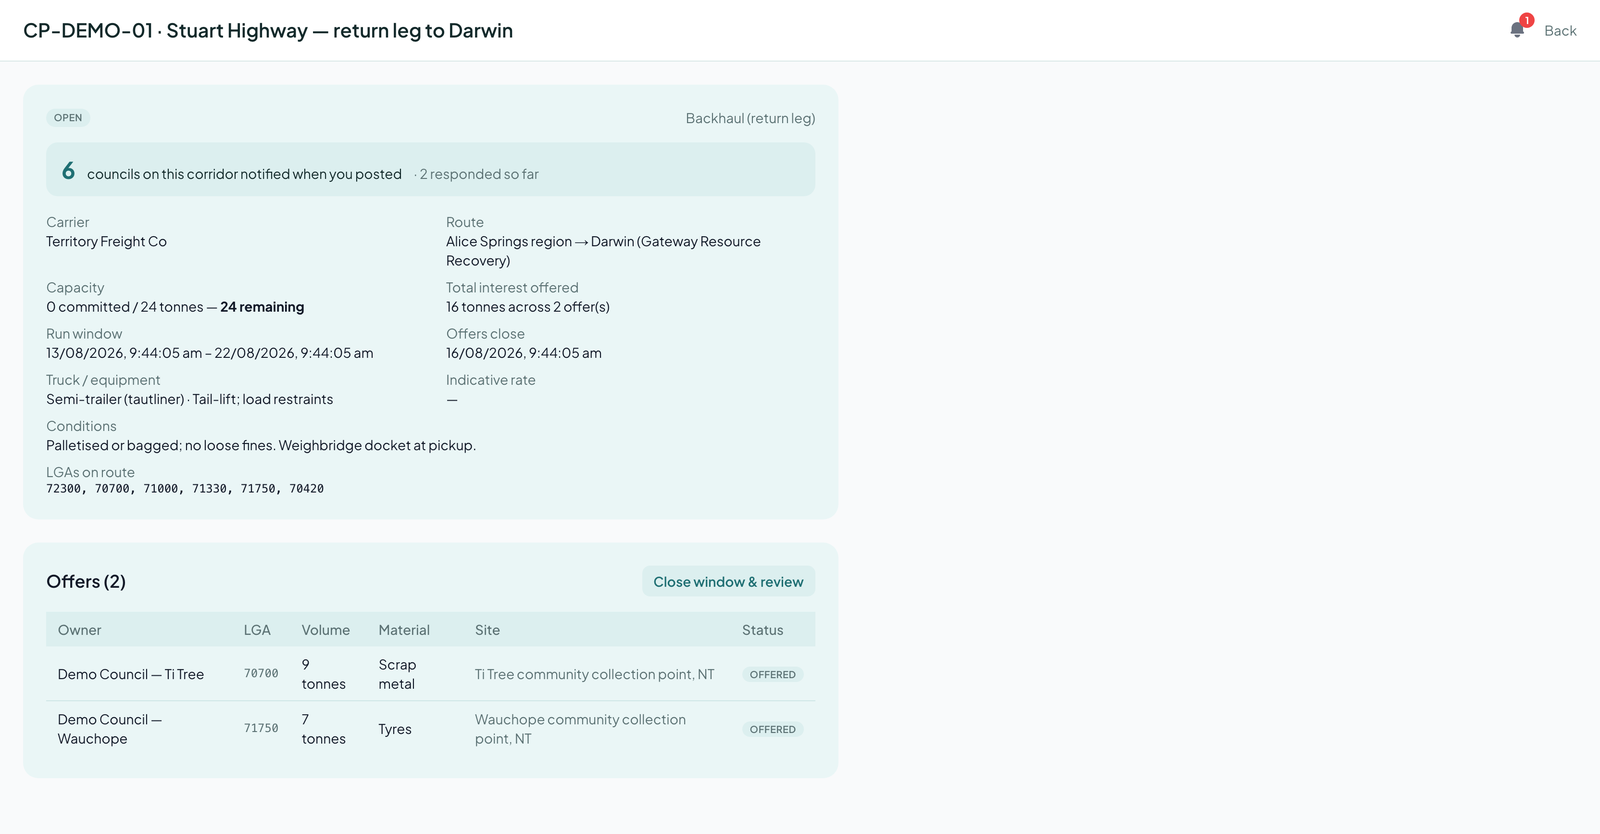Image resolution: width=1600 pixels, height=834 pixels.
Task: Click the LGAs on route code list
Action: [185, 489]
